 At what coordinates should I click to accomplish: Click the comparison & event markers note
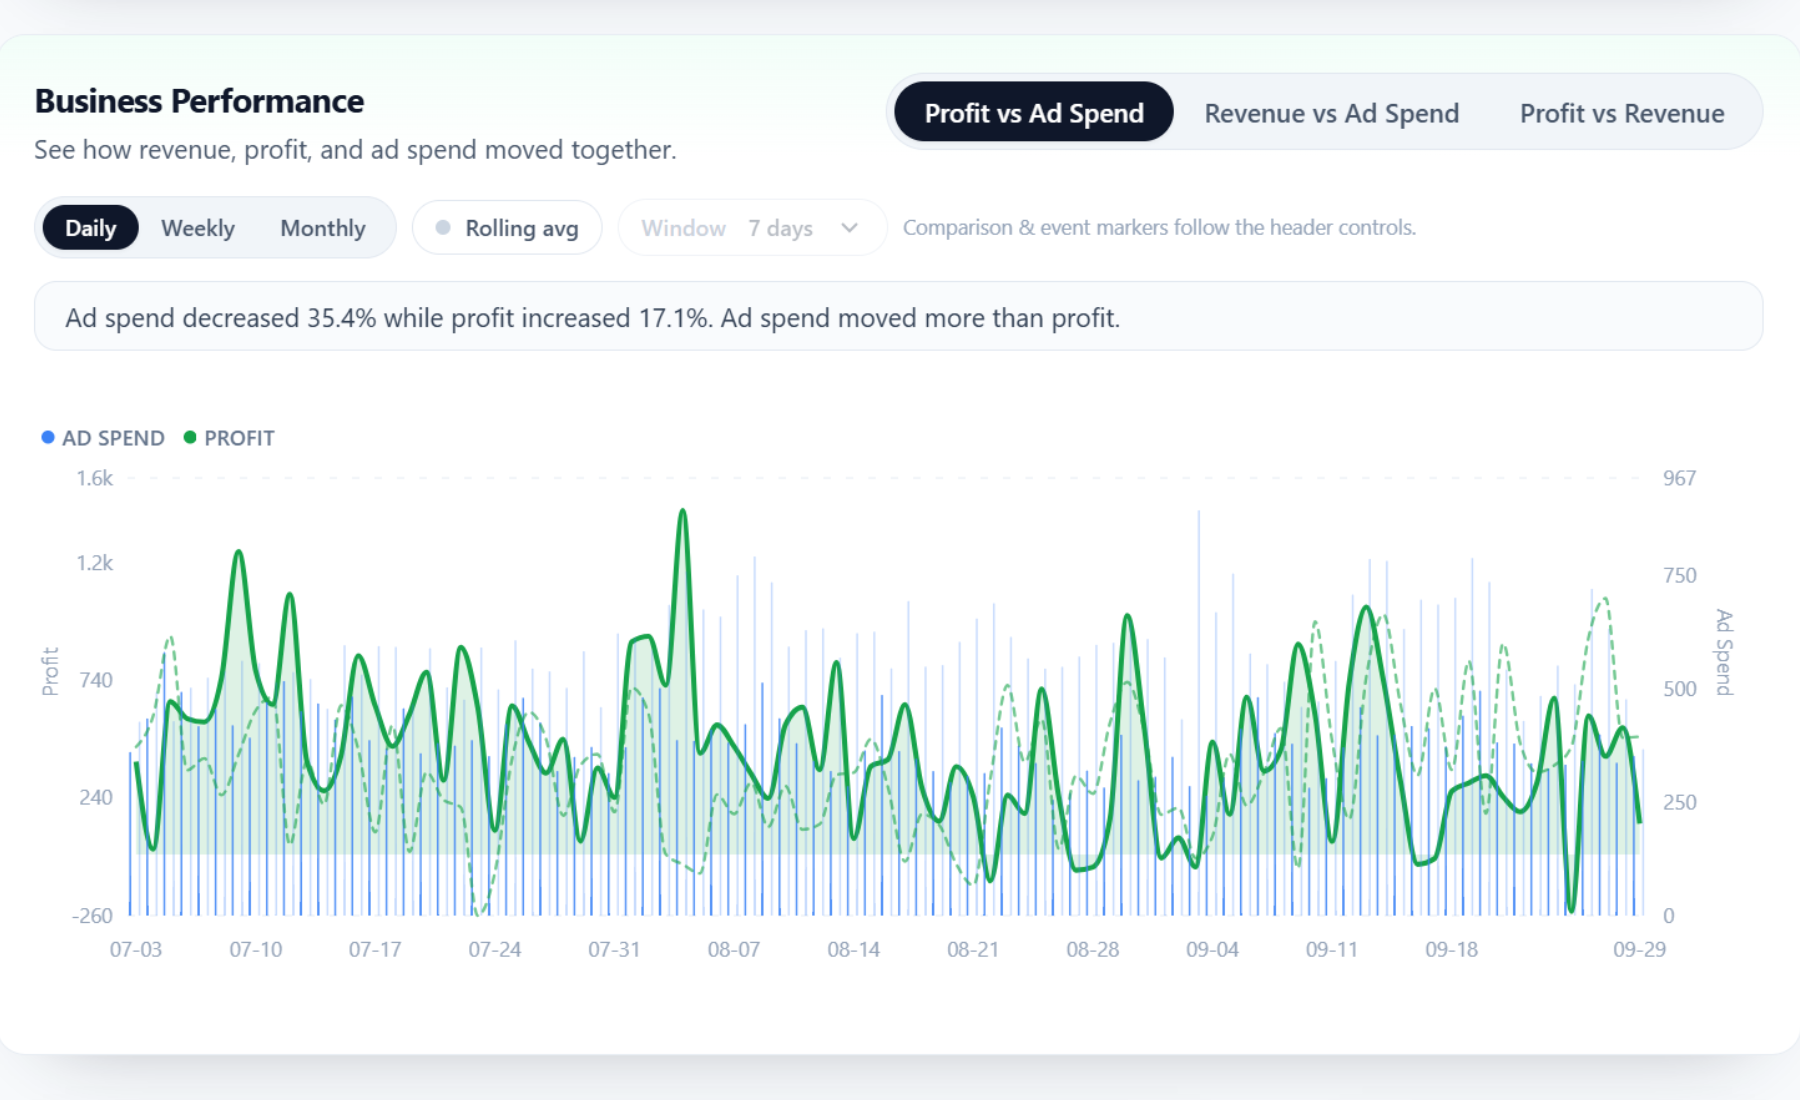(x=1159, y=227)
